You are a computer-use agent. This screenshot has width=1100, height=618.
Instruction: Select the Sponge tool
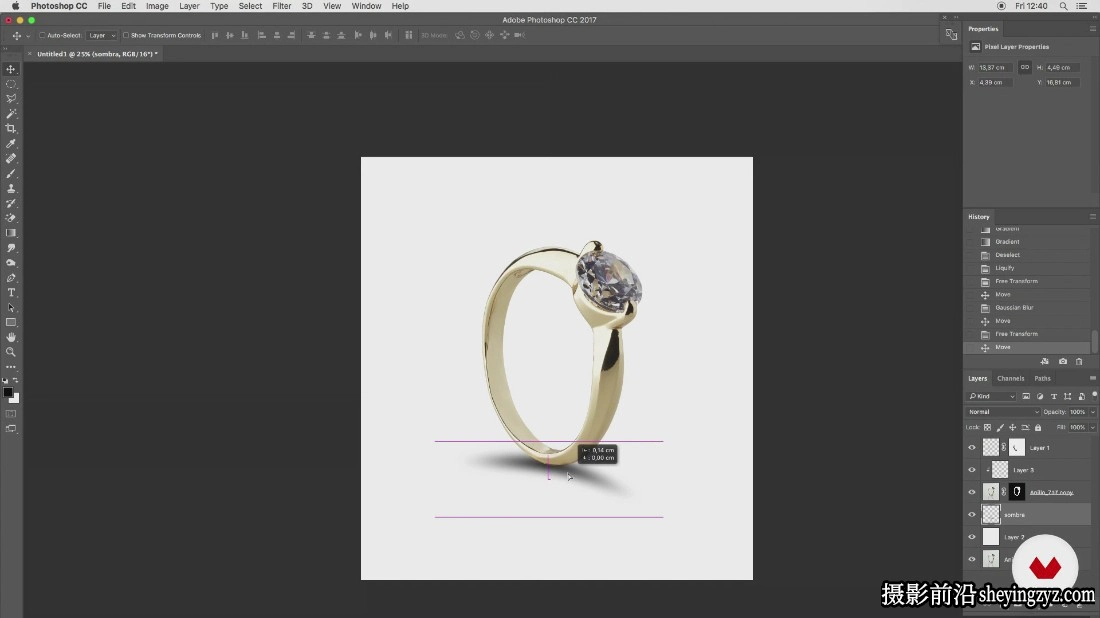point(11,263)
